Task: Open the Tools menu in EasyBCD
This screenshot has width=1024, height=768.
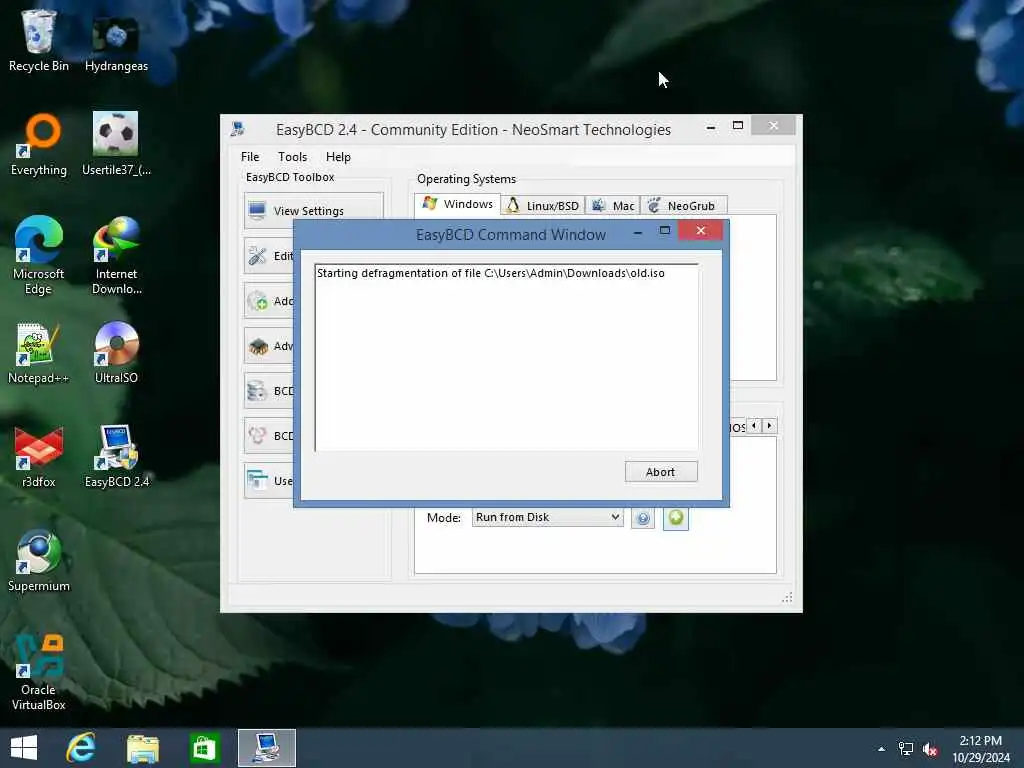Action: click(292, 157)
